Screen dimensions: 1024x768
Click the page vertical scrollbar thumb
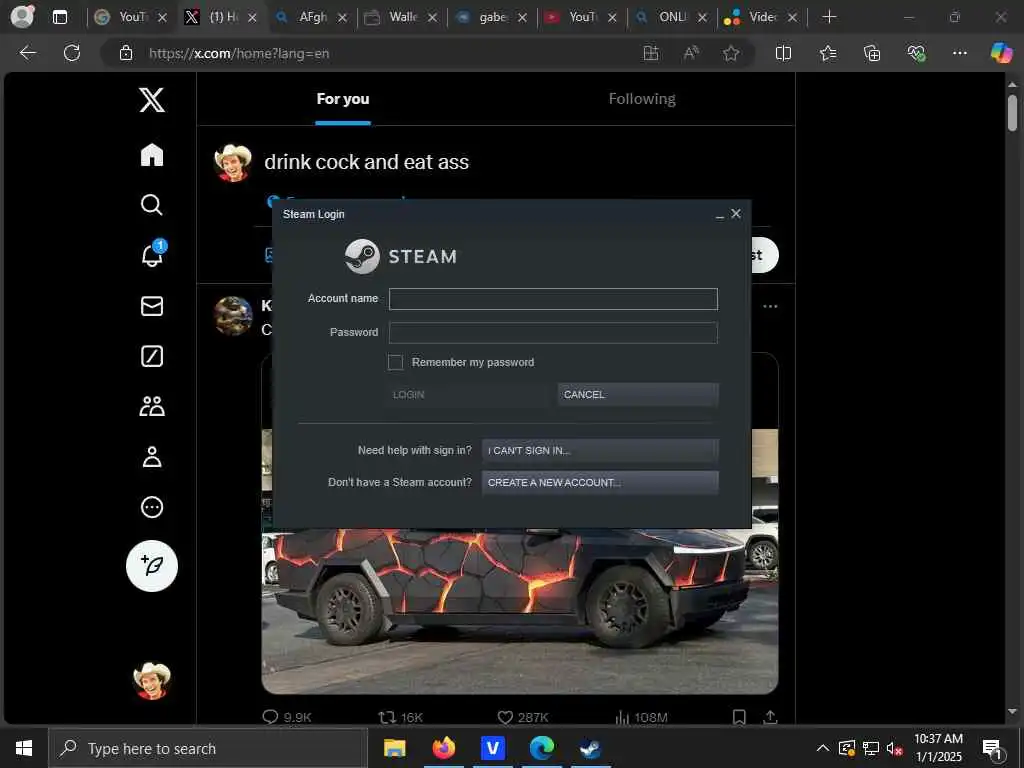[x=1012, y=113]
